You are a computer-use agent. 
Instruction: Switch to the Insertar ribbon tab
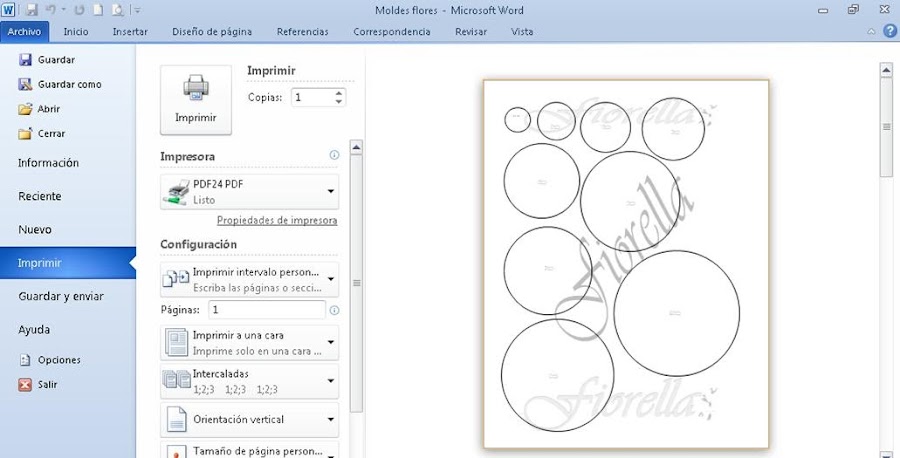coord(130,32)
